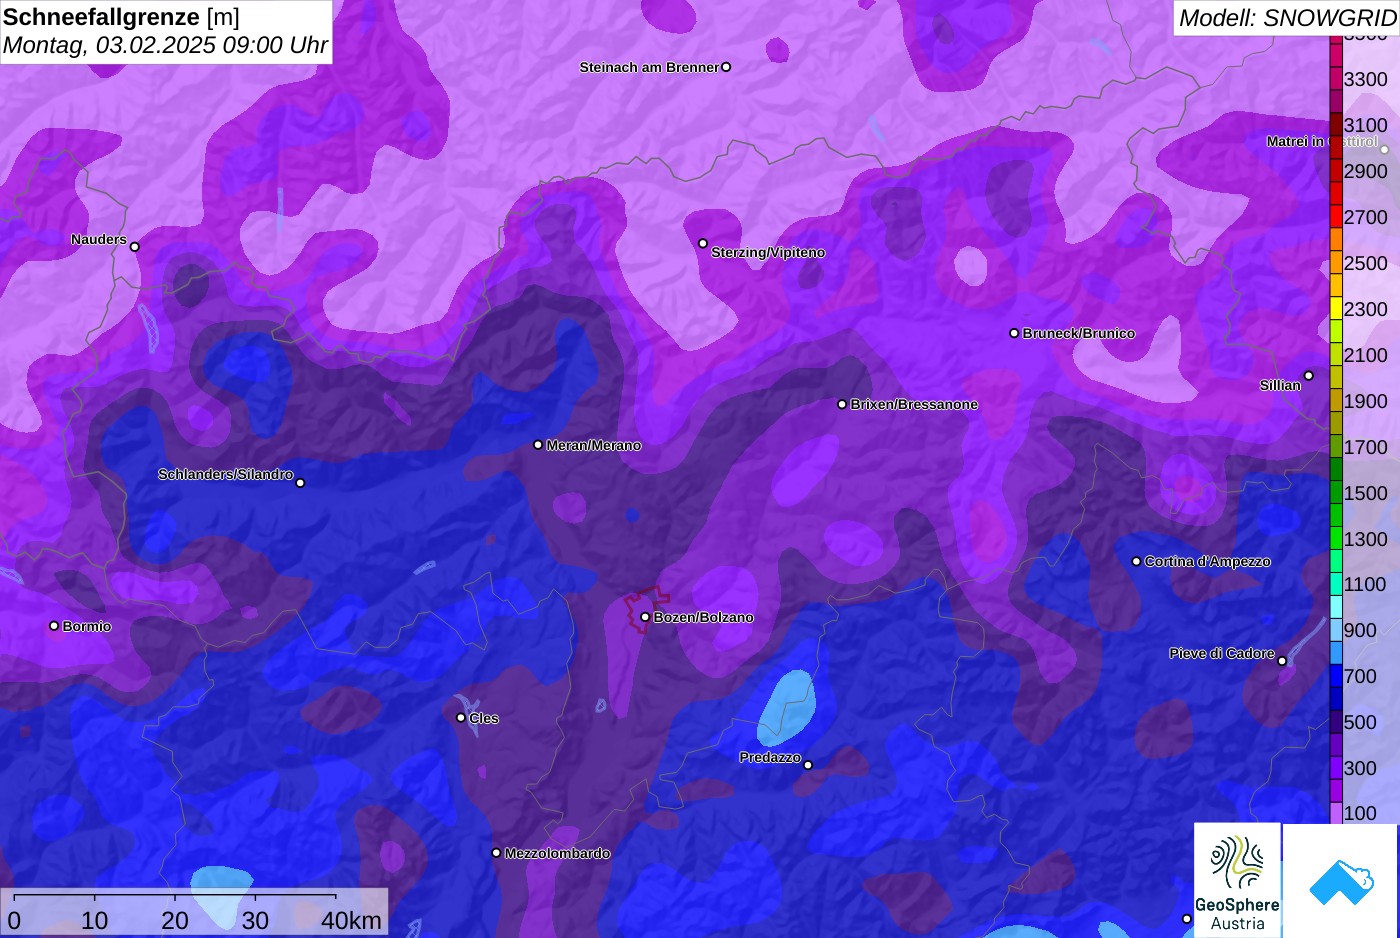Click the Sillian marker dot
This screenshot has height=938, width=1400.
coord(1309,376)
